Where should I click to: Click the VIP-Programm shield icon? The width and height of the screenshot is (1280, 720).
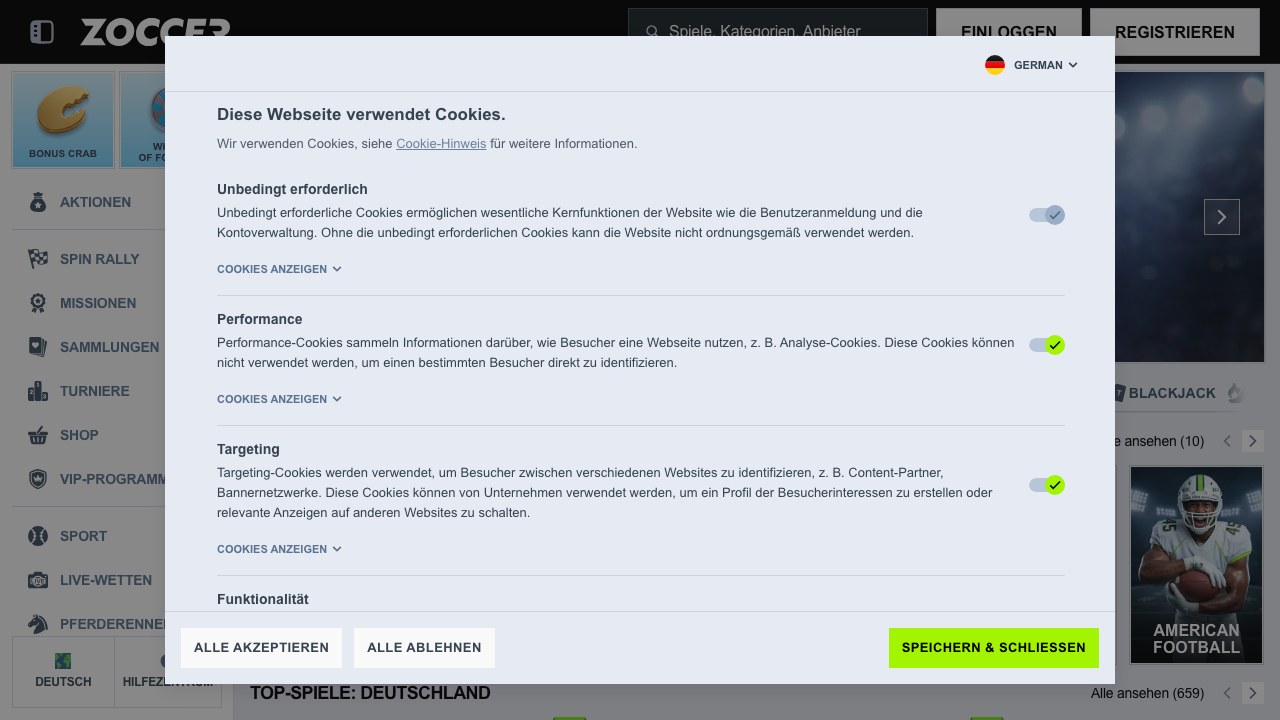click(x=38, y=479)
